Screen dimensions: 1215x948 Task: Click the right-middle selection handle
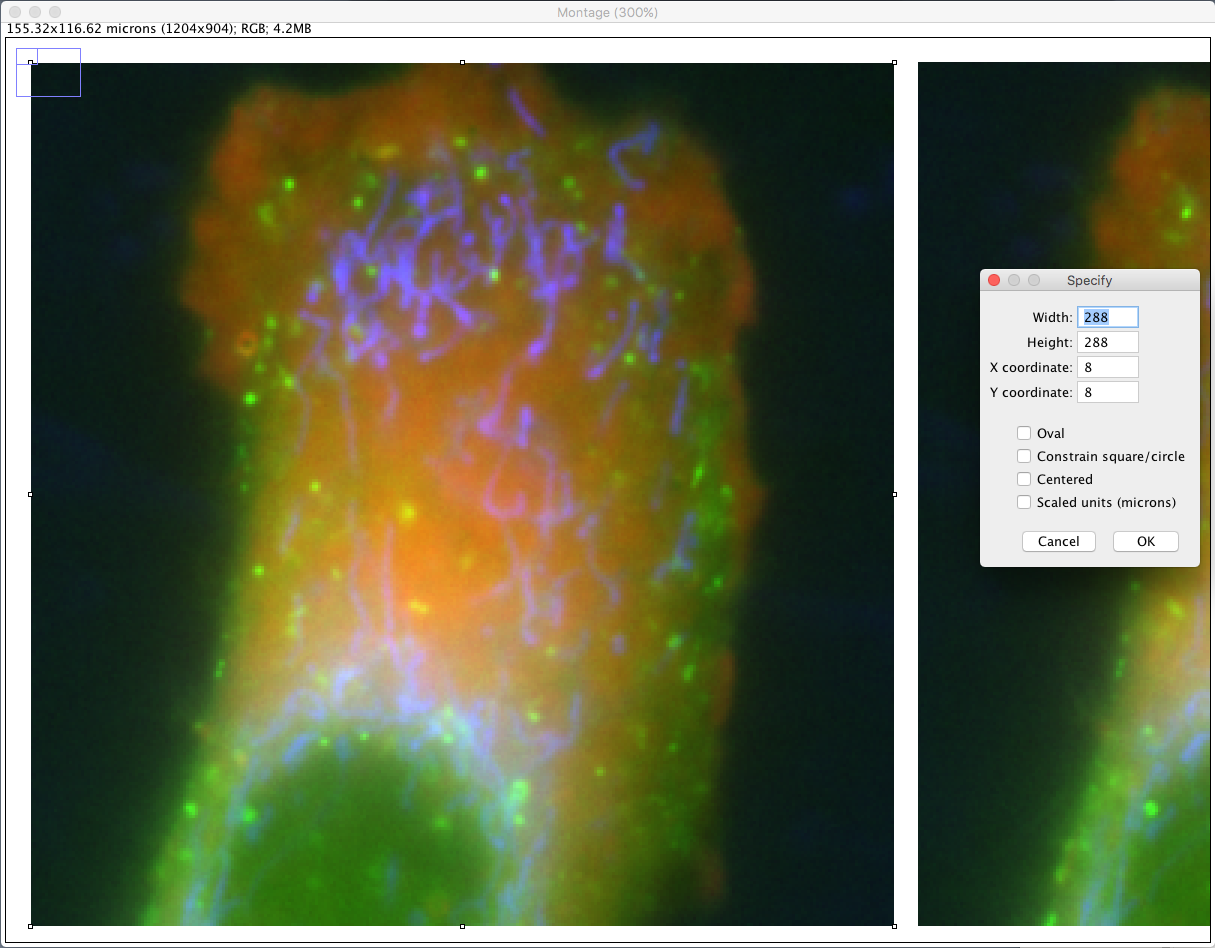[x=894, y=494]
